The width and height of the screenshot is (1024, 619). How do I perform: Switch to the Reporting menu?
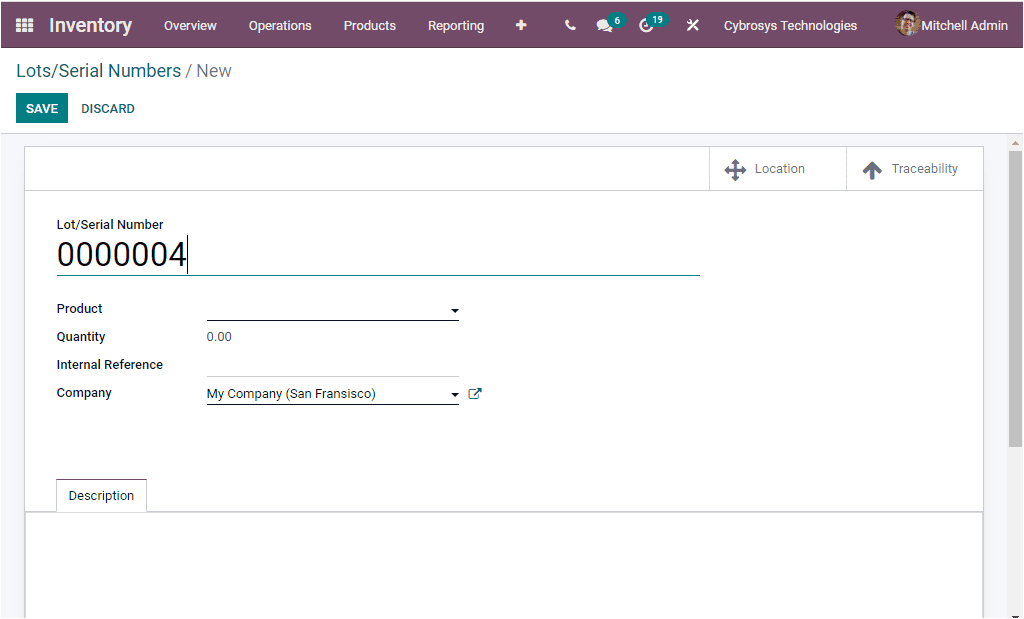point(456,26)
